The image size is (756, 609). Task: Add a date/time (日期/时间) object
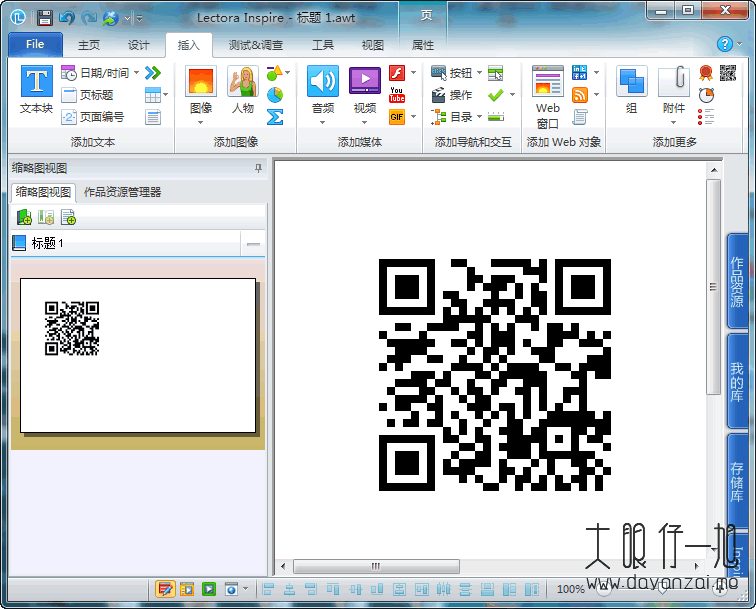[x=96, y=73]
